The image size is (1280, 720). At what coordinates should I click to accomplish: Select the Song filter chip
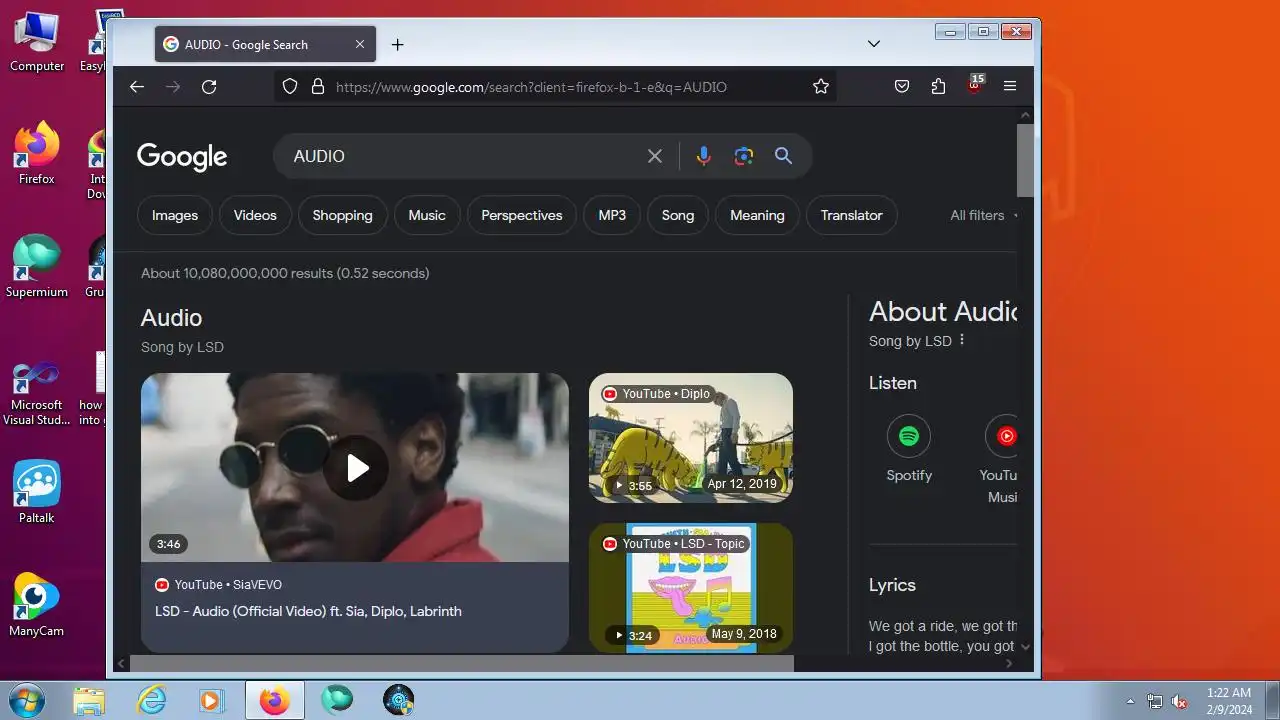[678, 215]
